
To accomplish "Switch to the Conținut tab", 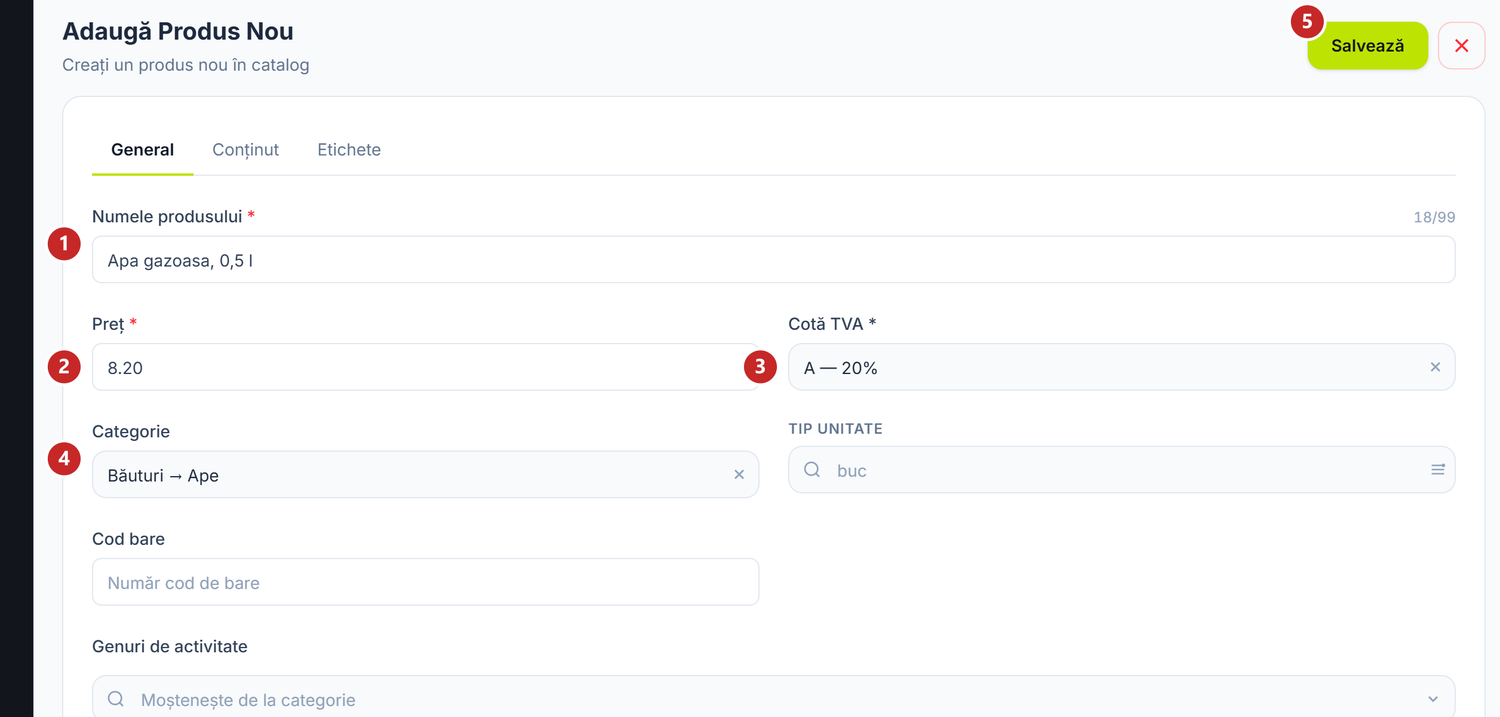I will 246,150.
